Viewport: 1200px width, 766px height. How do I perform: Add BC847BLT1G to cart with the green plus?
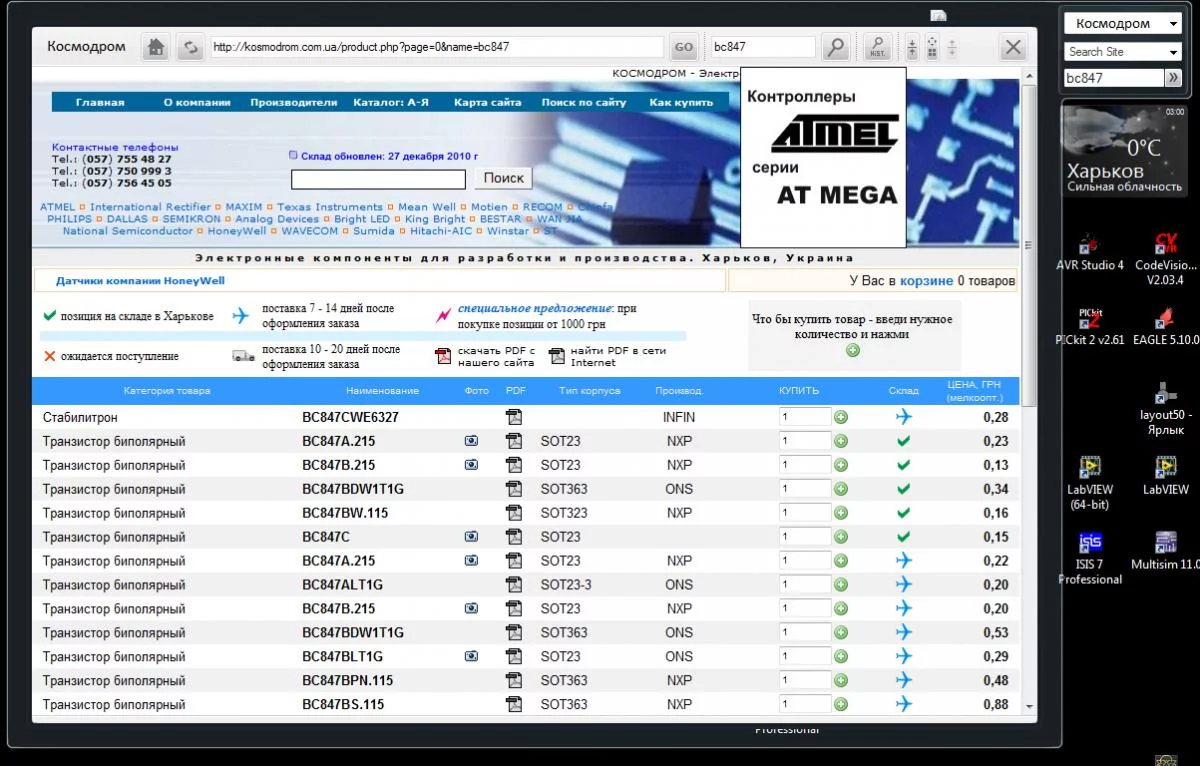pos(841,657)
